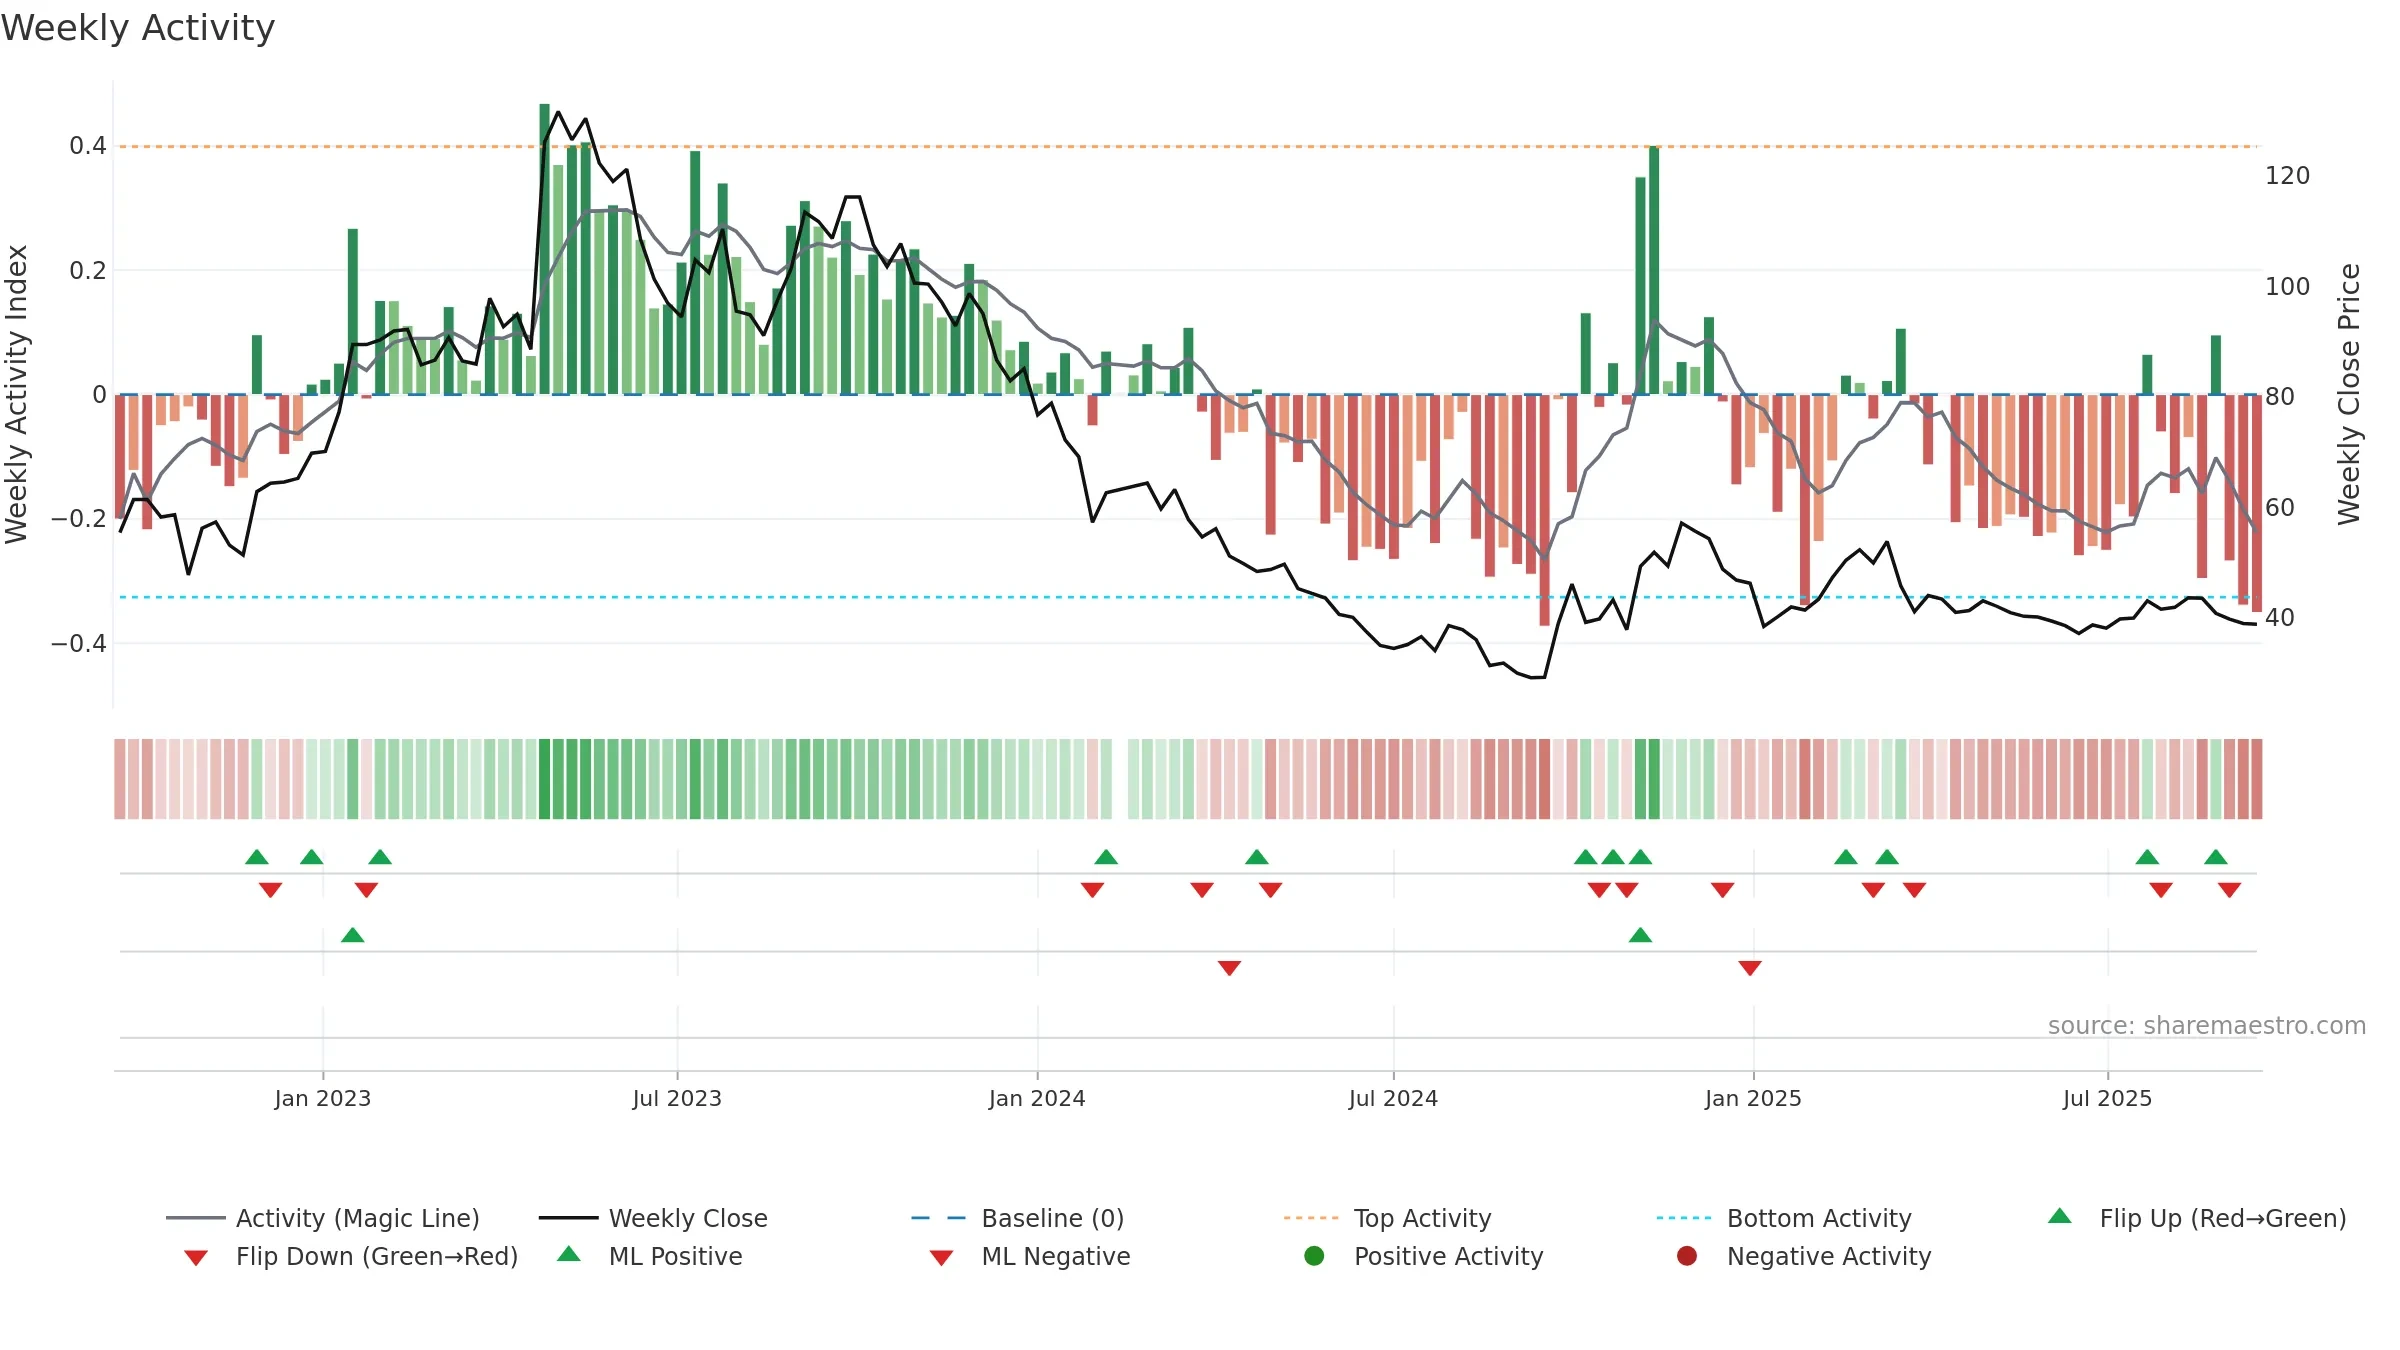
Task: Click the 40 right axis tick label
Action: point(2279,618)
